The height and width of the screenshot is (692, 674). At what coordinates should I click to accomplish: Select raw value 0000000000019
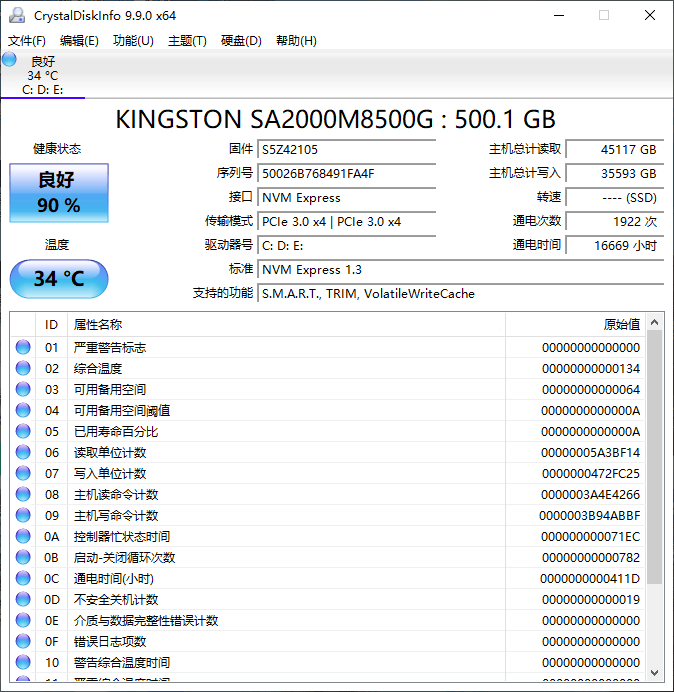click(x=591, y=600)
